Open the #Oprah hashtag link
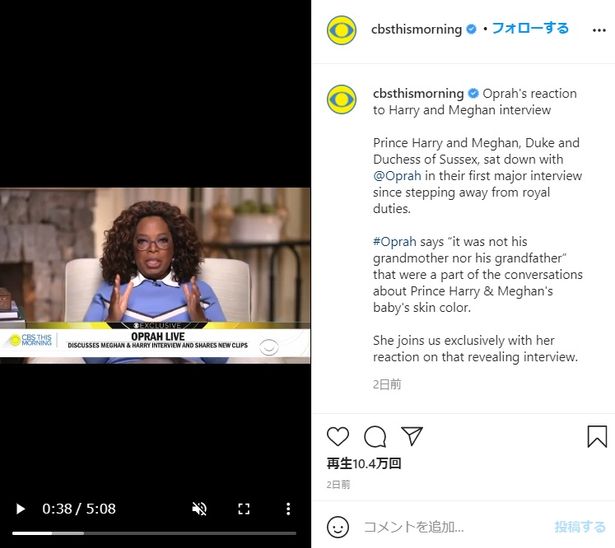Image resolution: width=615 pixels, height=548 pixels. coord(394,242)
